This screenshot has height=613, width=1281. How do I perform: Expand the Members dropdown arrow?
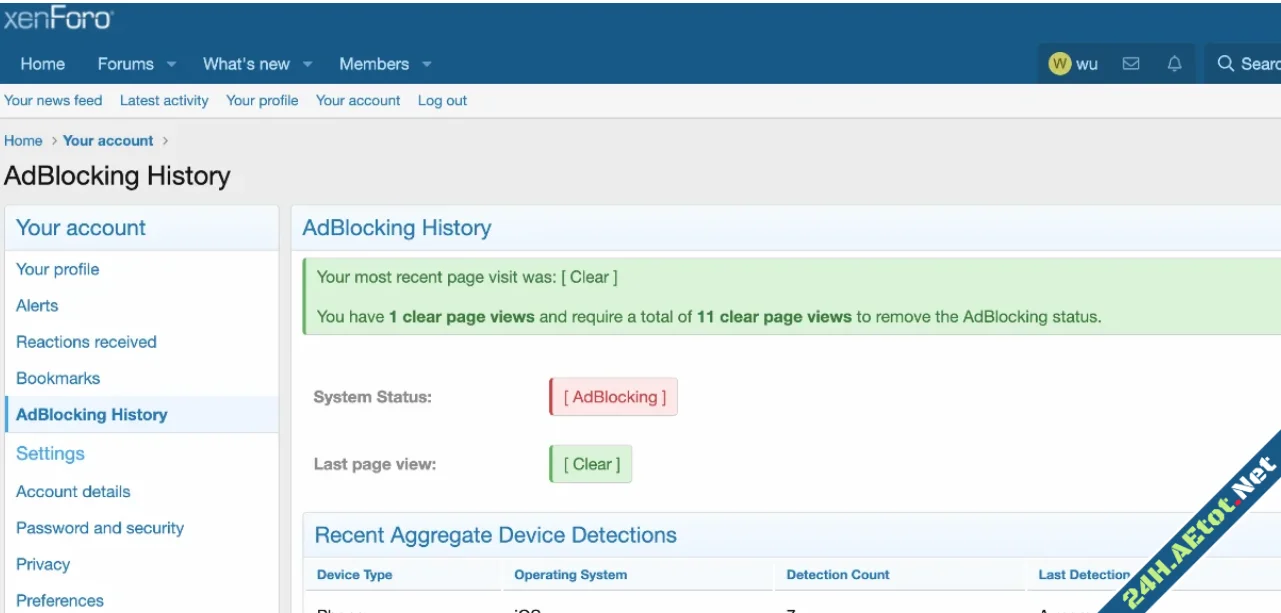(x=427, y=64)
